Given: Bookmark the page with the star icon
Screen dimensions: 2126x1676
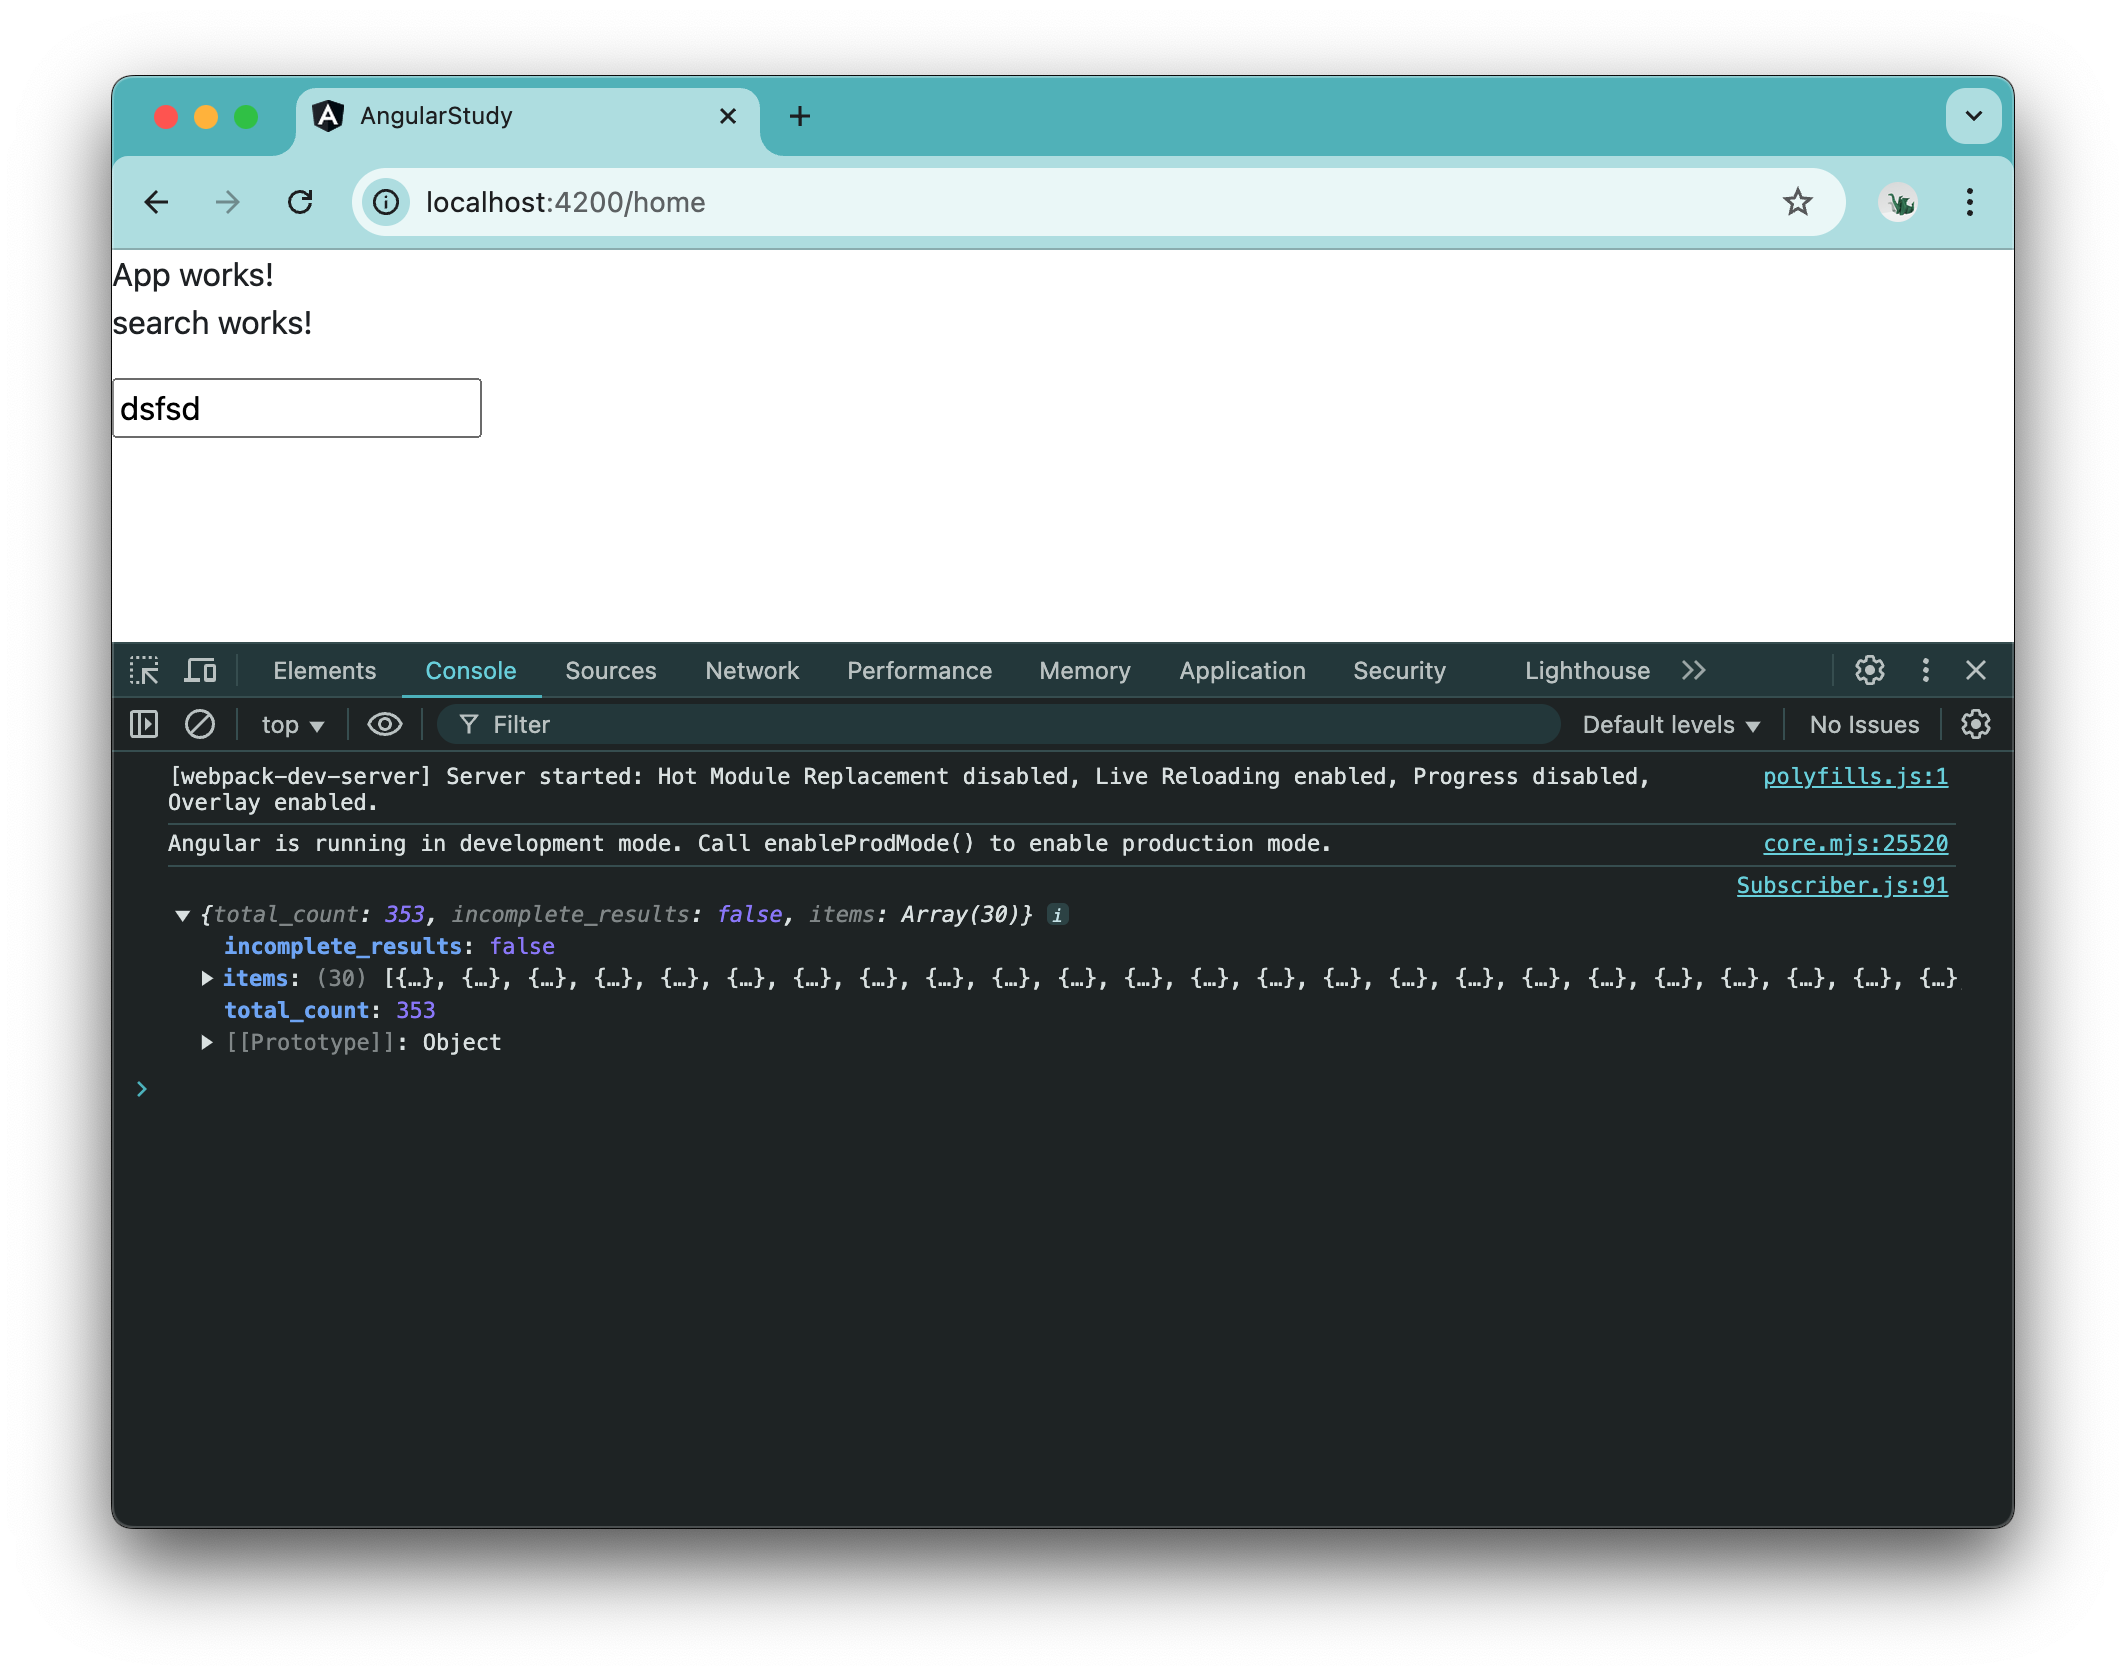Looking at the screenshot, I should coord(1798,202).
